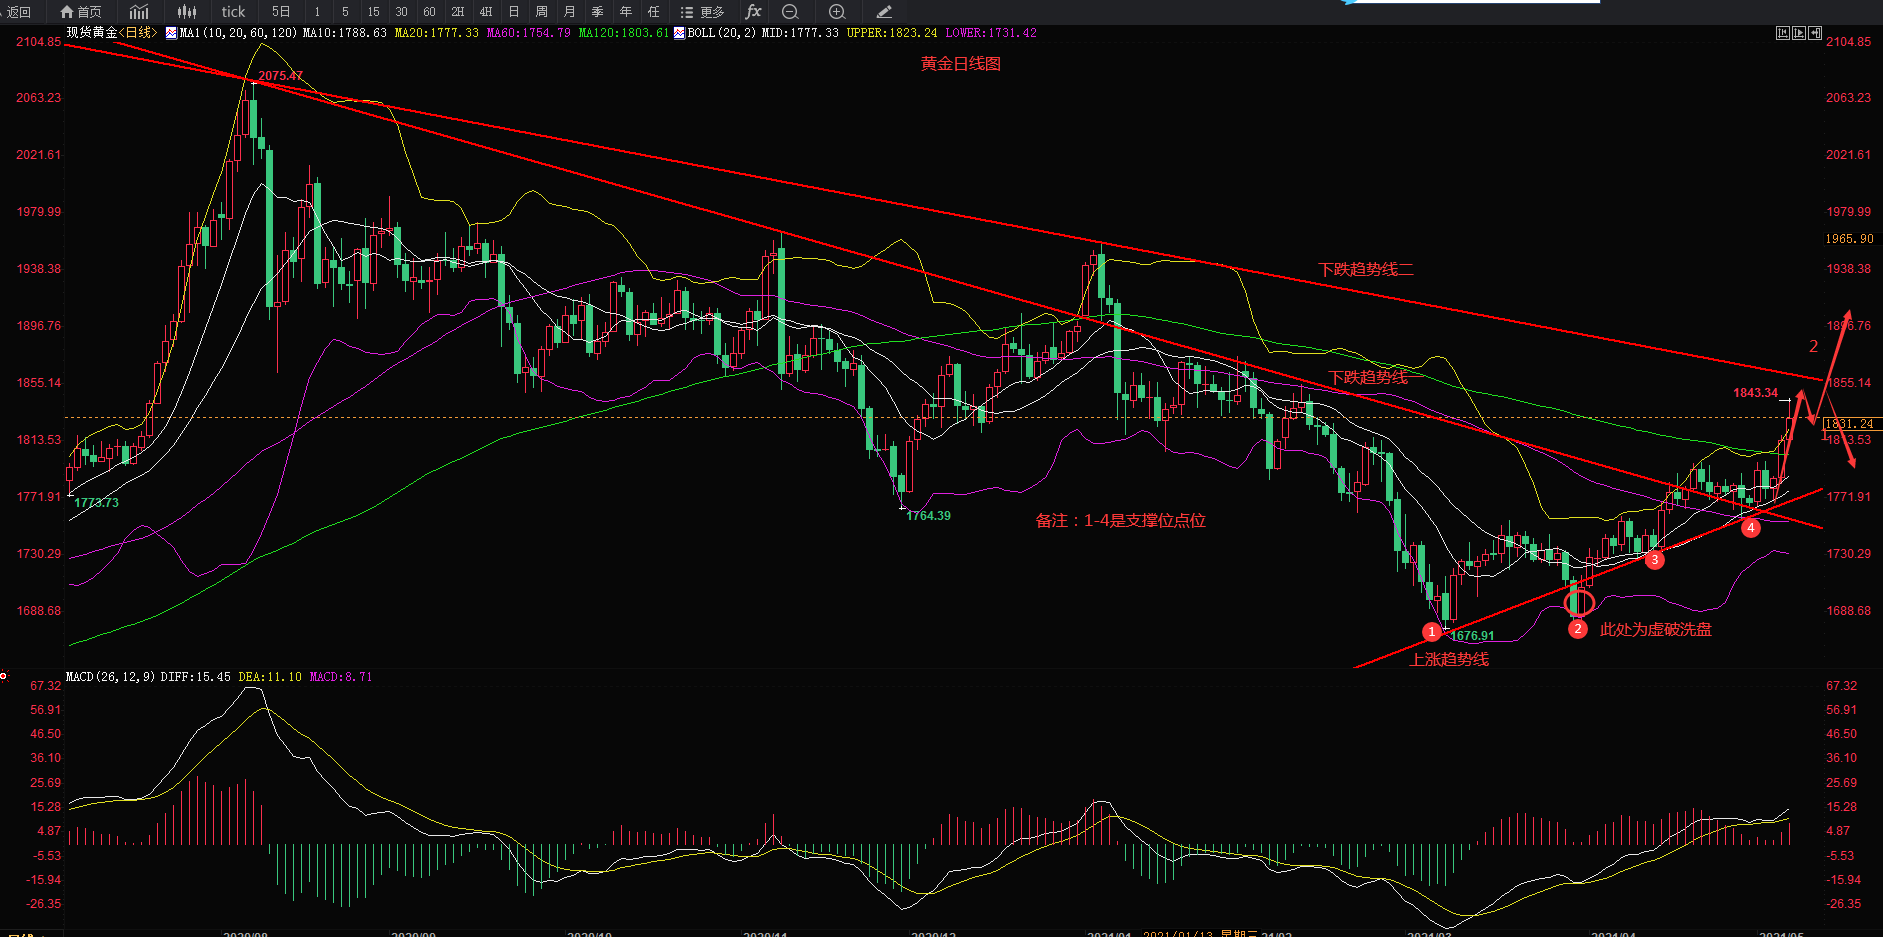The width and height of the screenshot is (1883, 937).
Task: Switch to candlestick chart view icon
Action: (x=187, y=12)
